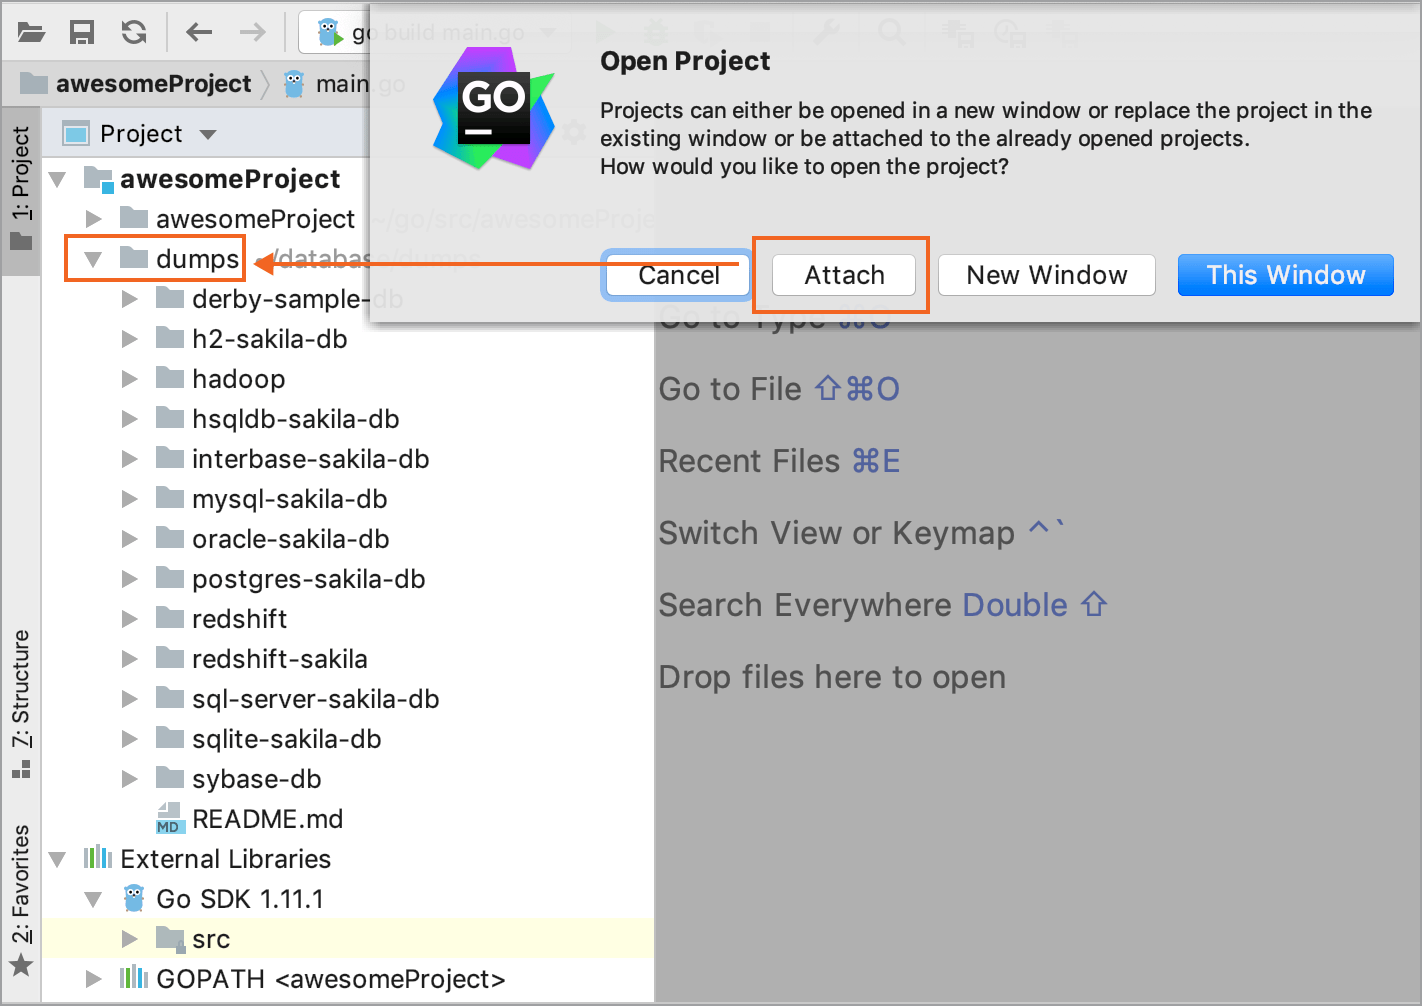Click the Structure panel icon in sidebar
1422x1006 pixels.
[x=21, y=768]
